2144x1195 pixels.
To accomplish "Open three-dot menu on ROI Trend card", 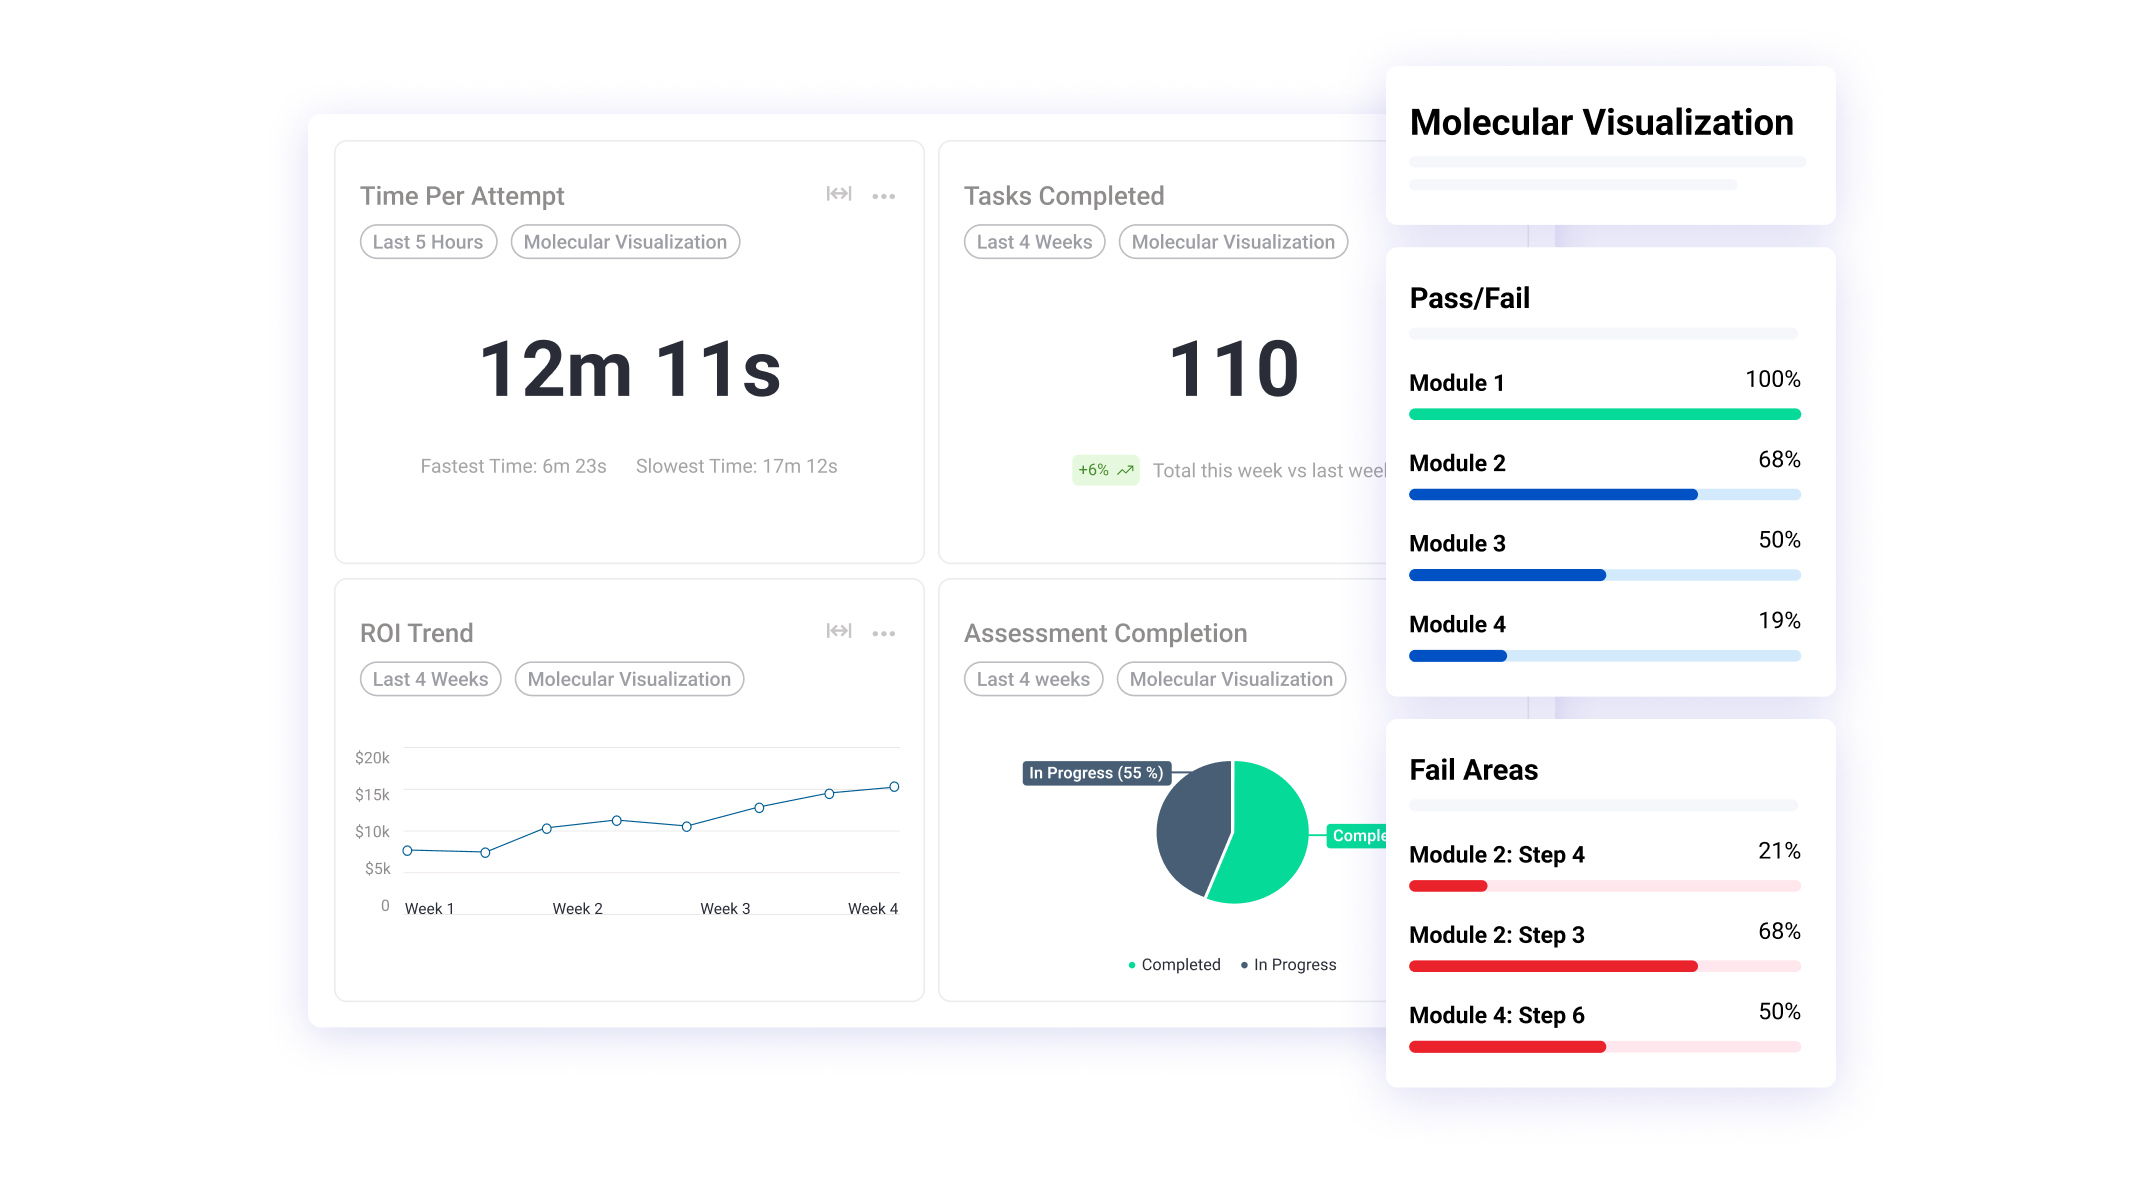I will pos(883,633).
